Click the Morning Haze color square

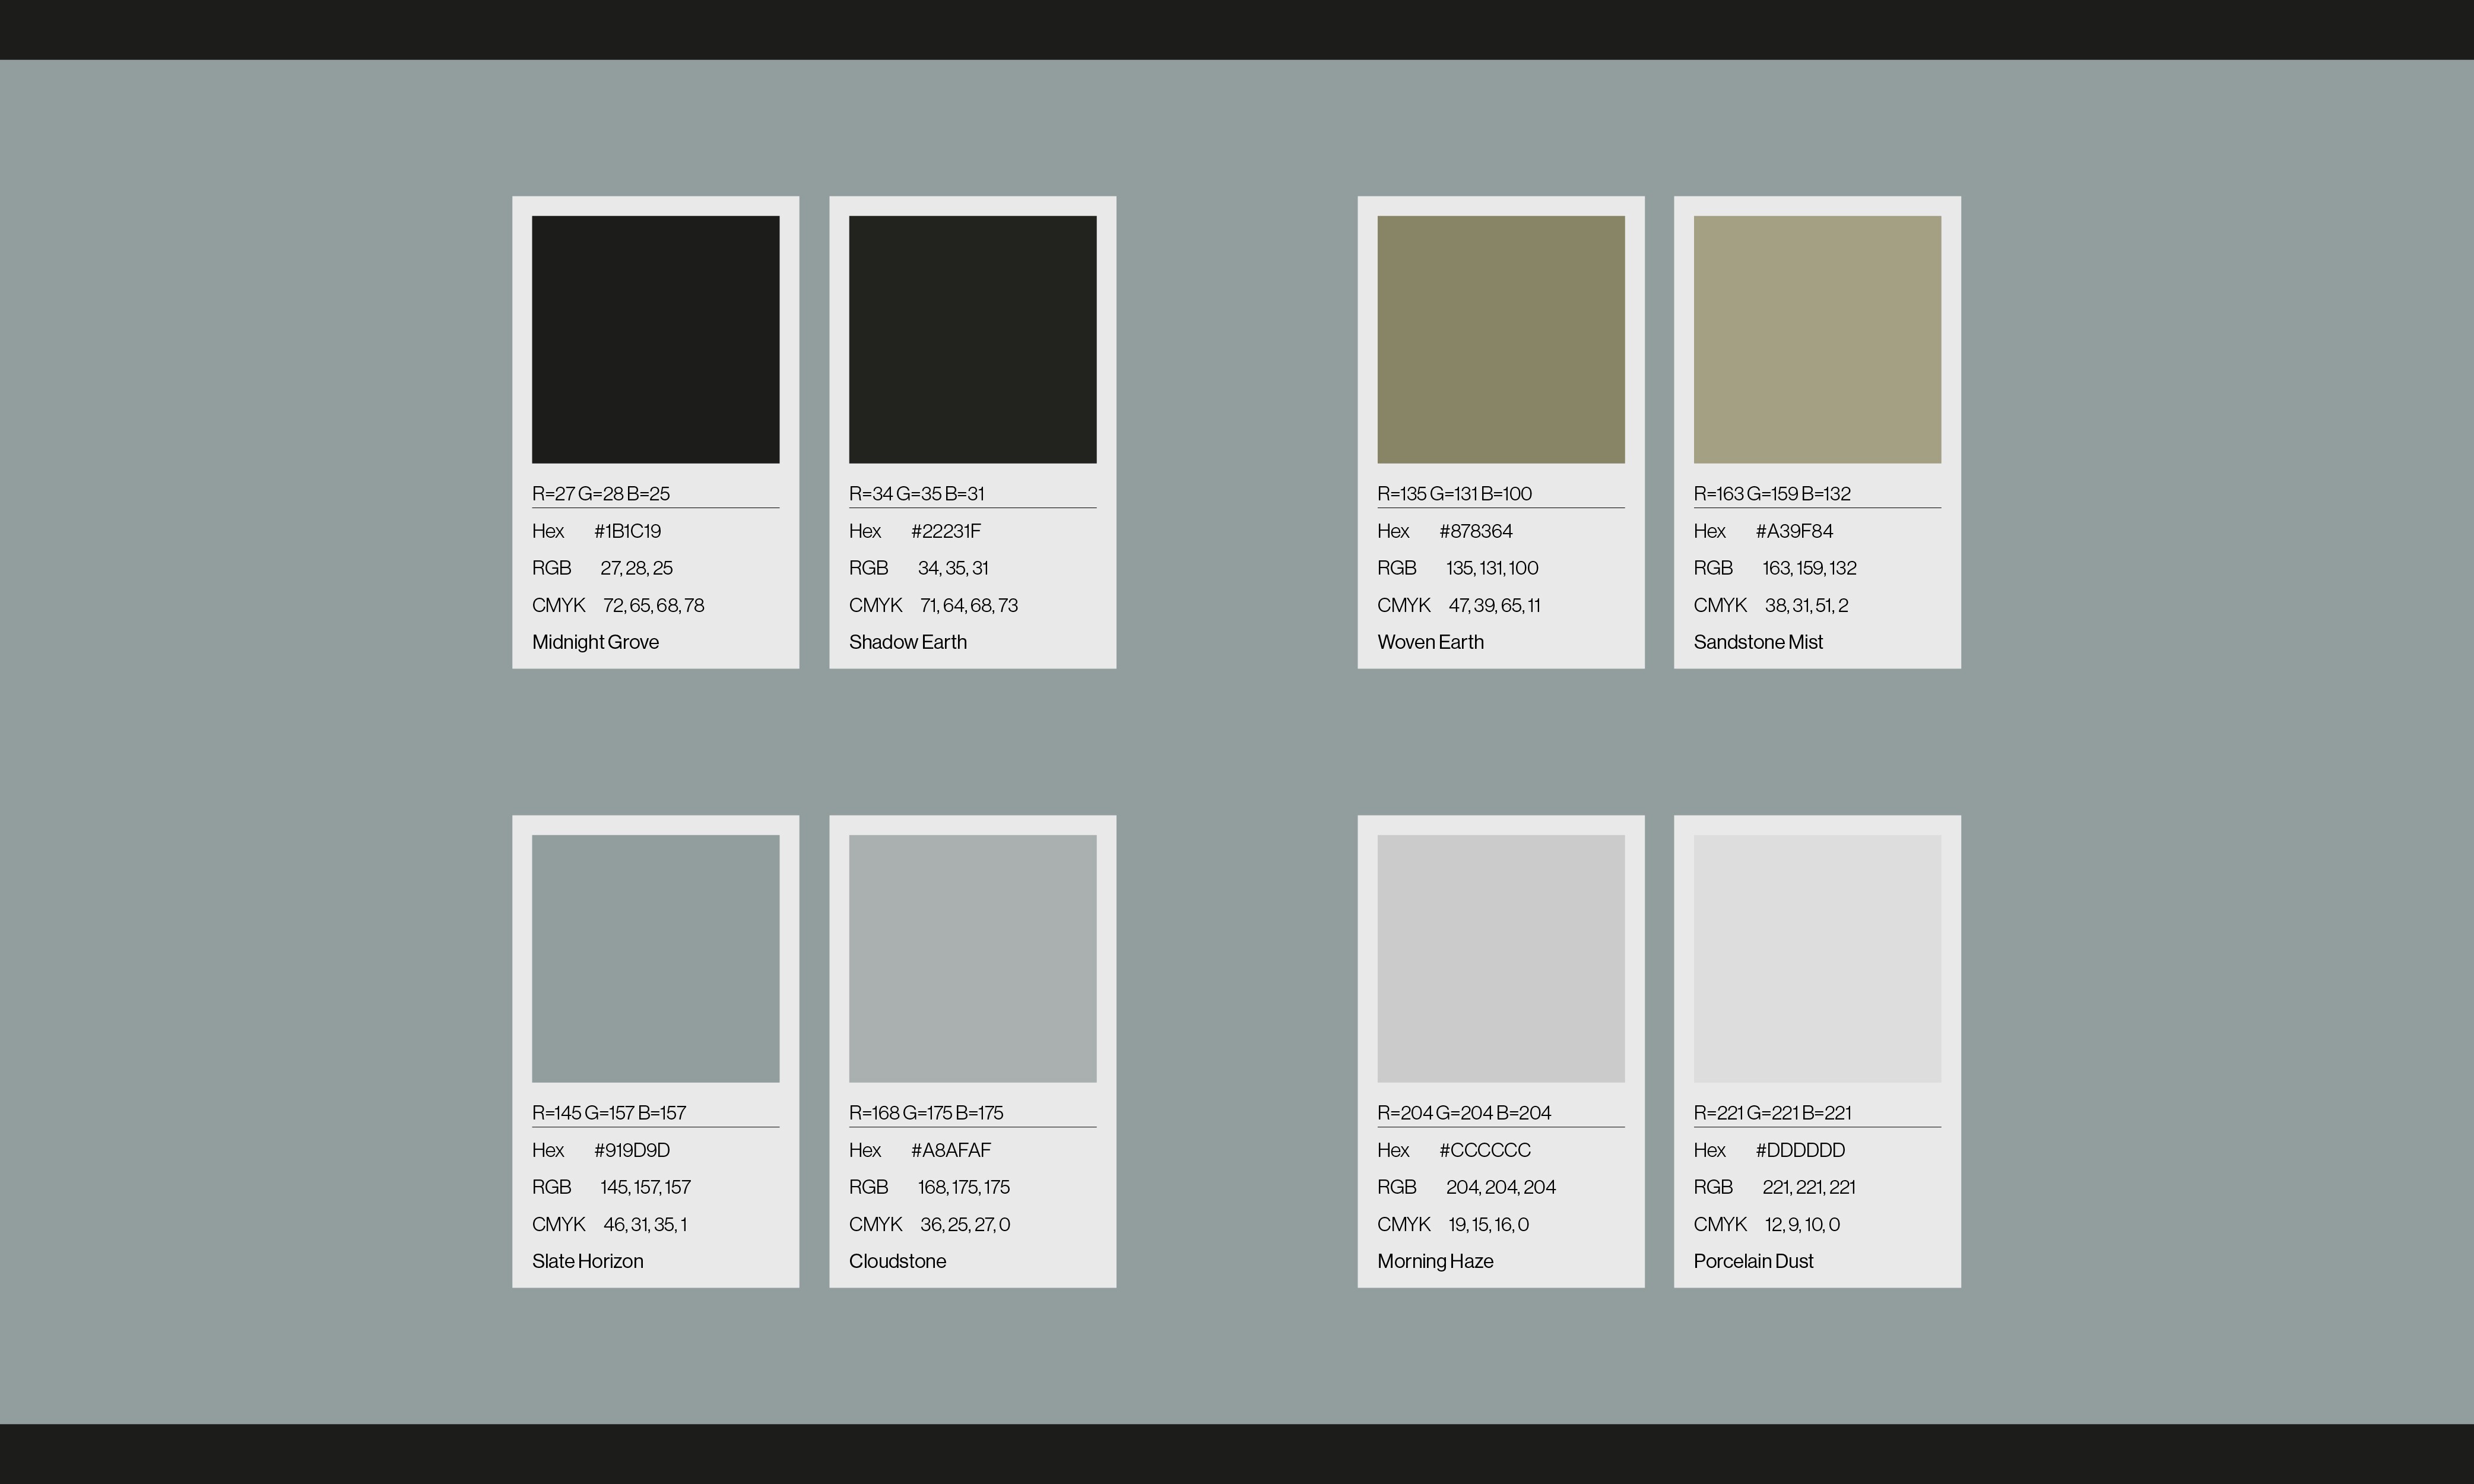coord(1500,958)
